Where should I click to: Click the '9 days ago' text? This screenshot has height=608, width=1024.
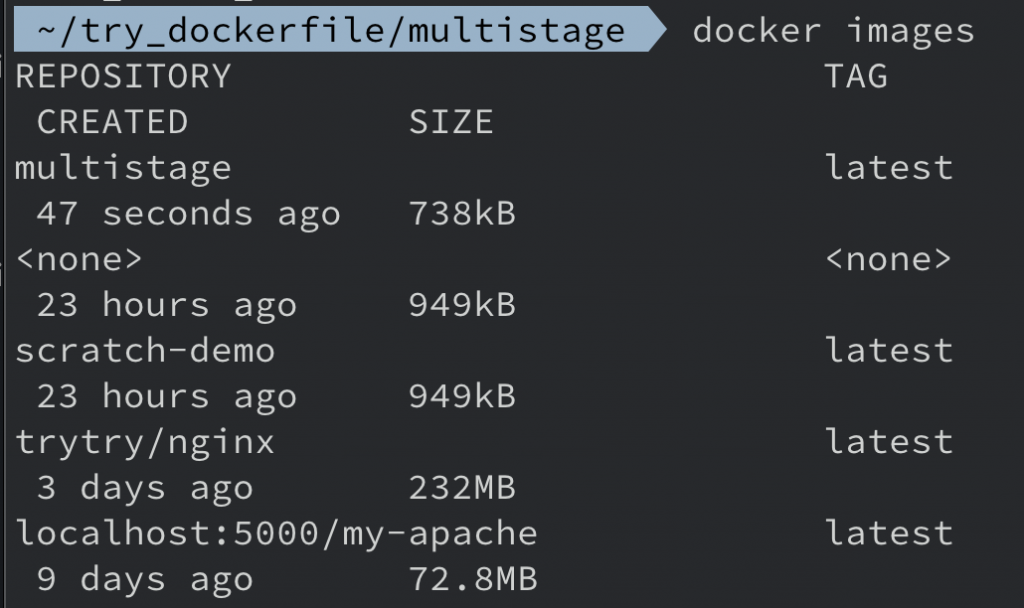pos(145,579)
